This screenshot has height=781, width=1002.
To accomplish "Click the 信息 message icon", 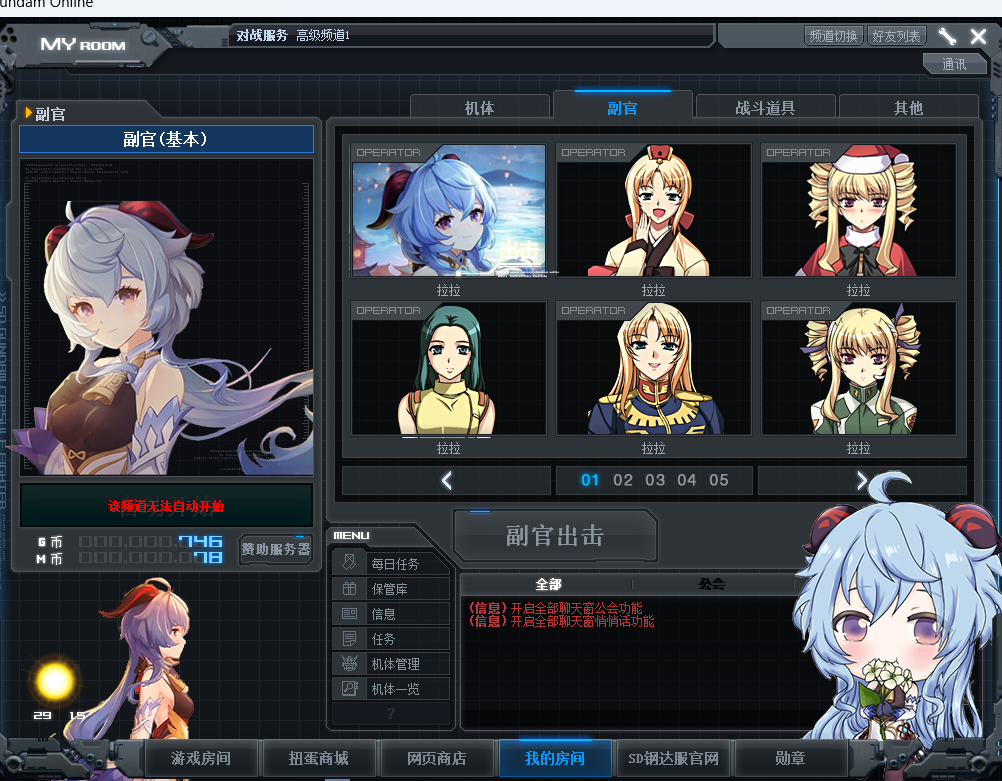I will click(x=349, y=614).
